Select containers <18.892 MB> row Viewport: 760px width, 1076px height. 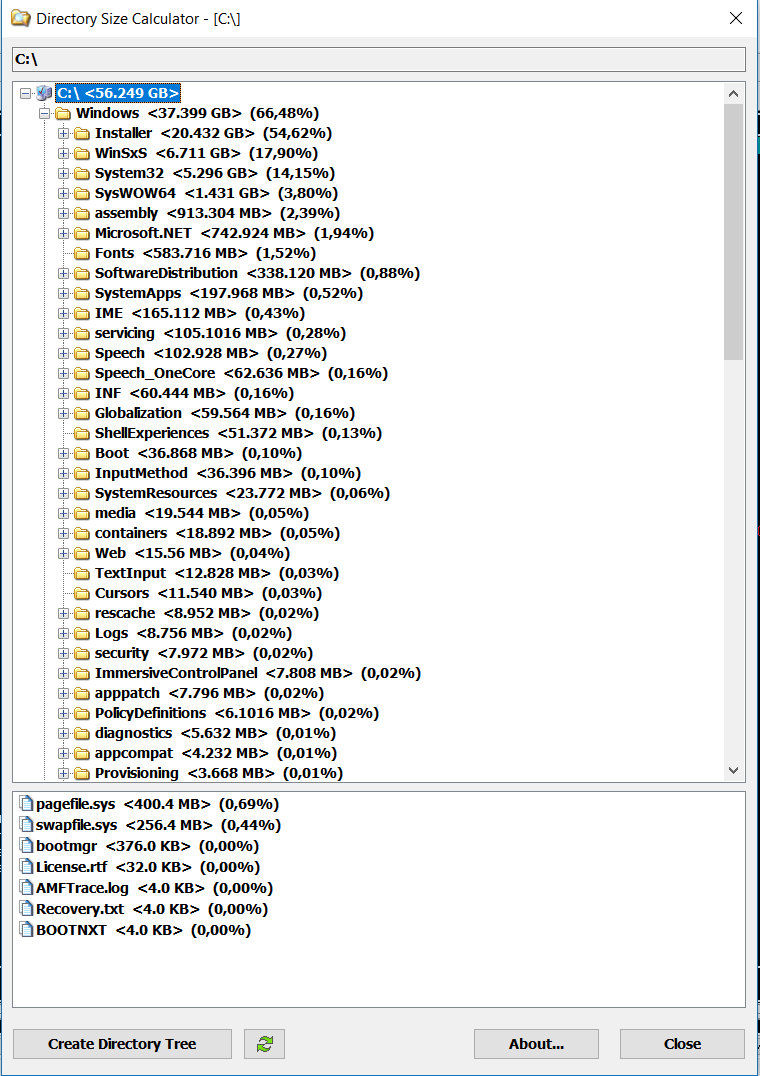pos(217,533)
